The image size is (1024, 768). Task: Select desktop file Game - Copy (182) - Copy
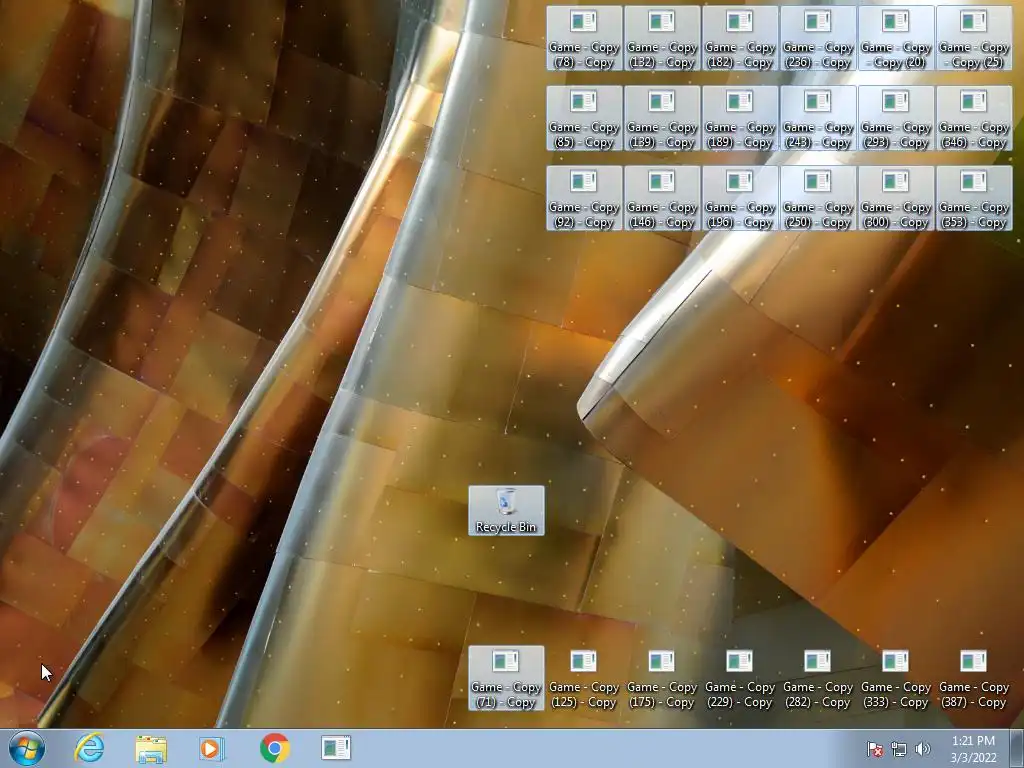pyautogui.click(x=740, y=38)
